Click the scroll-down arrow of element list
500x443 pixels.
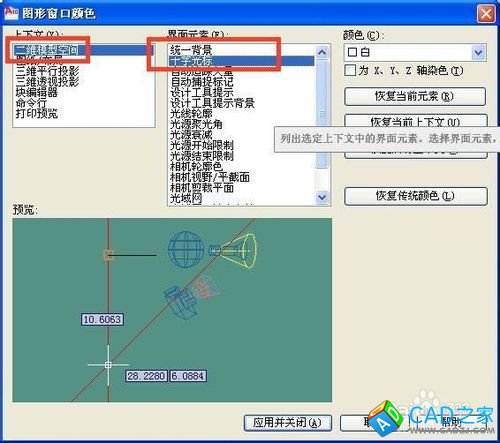(322, 197)
